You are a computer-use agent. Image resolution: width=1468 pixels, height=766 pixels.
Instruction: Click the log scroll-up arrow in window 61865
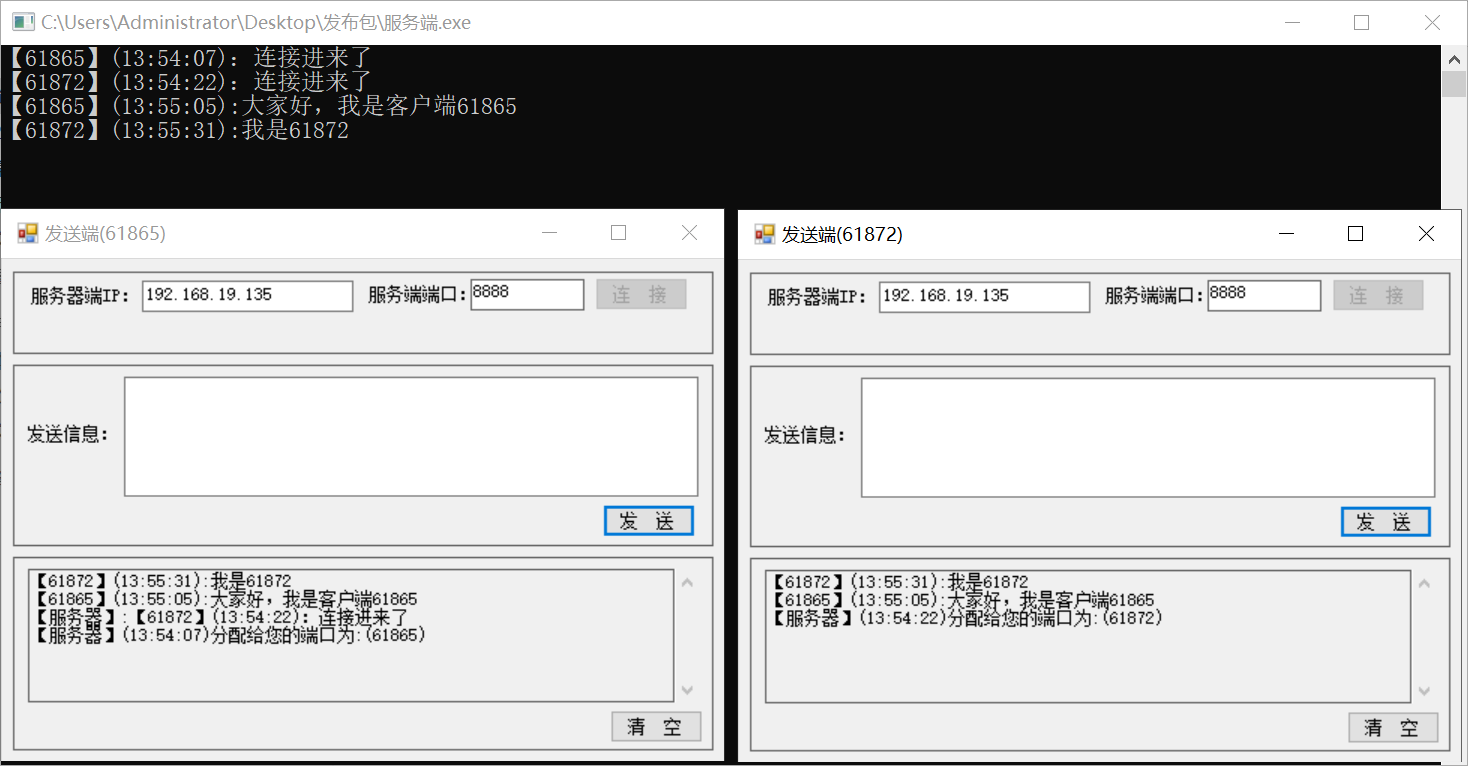pos(687,583)
